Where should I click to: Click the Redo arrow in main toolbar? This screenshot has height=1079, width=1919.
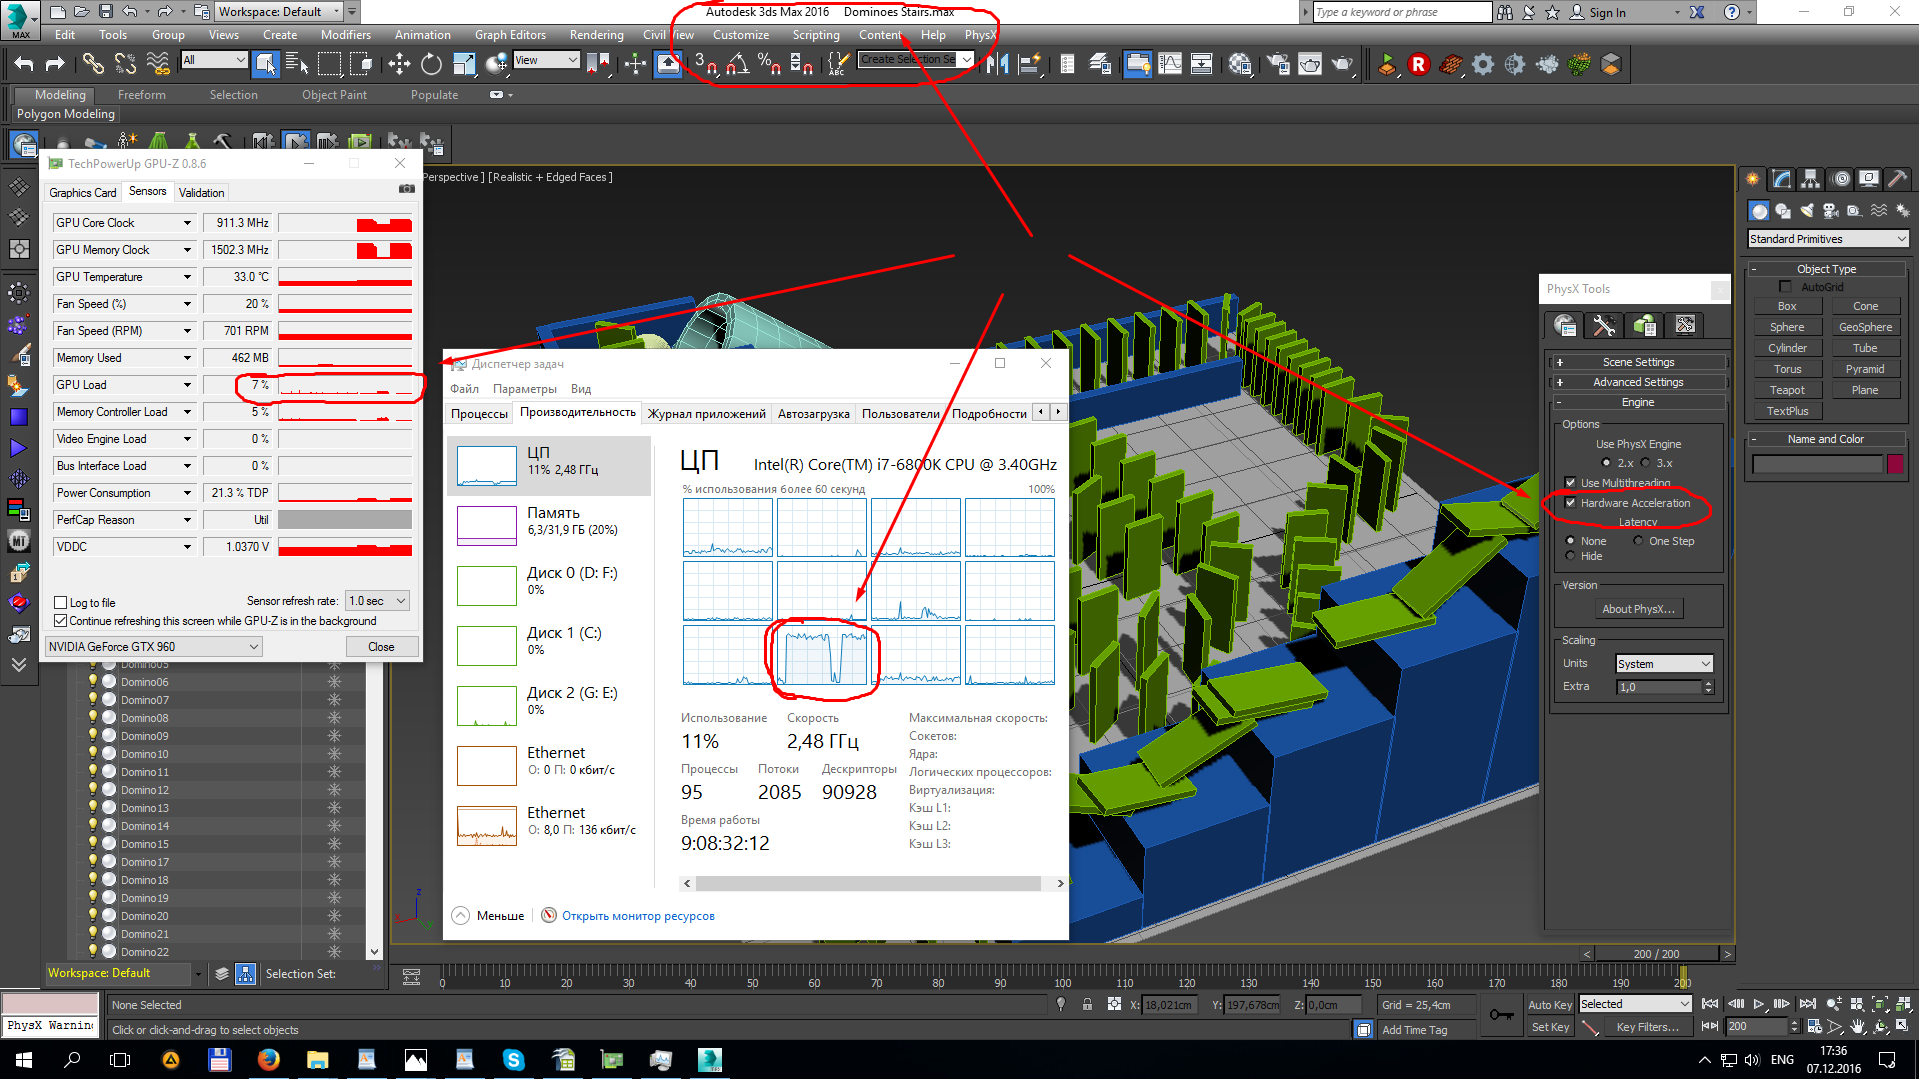point(55,65)
